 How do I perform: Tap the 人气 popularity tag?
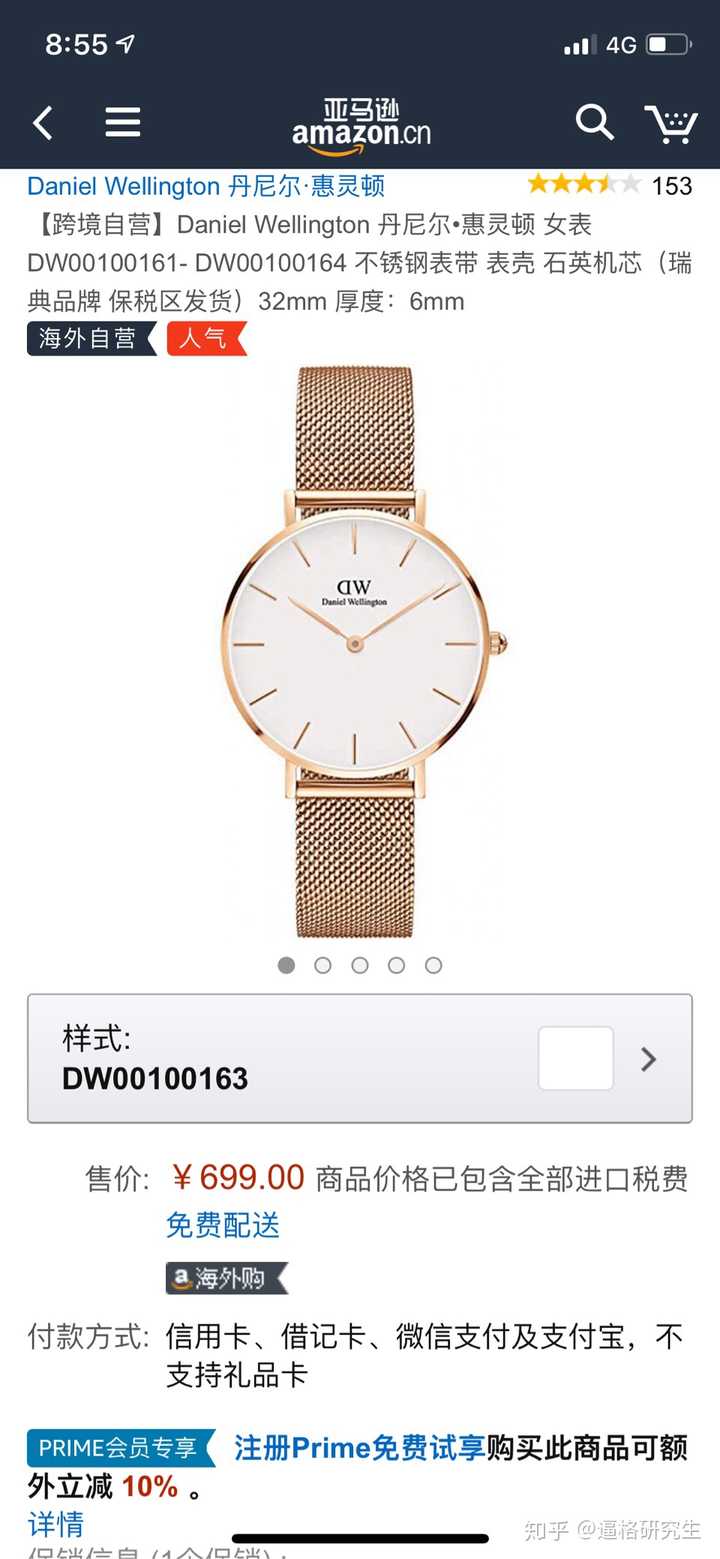[205, 339]
